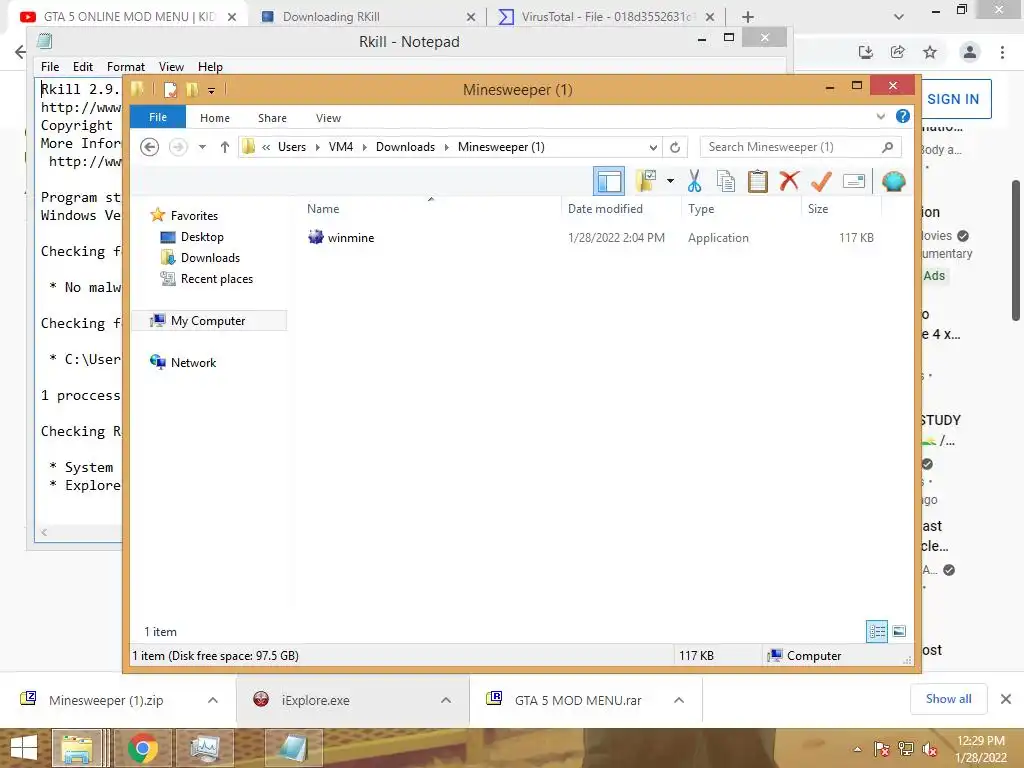Click the Paste clipboard icon

(x=758, y=181)
